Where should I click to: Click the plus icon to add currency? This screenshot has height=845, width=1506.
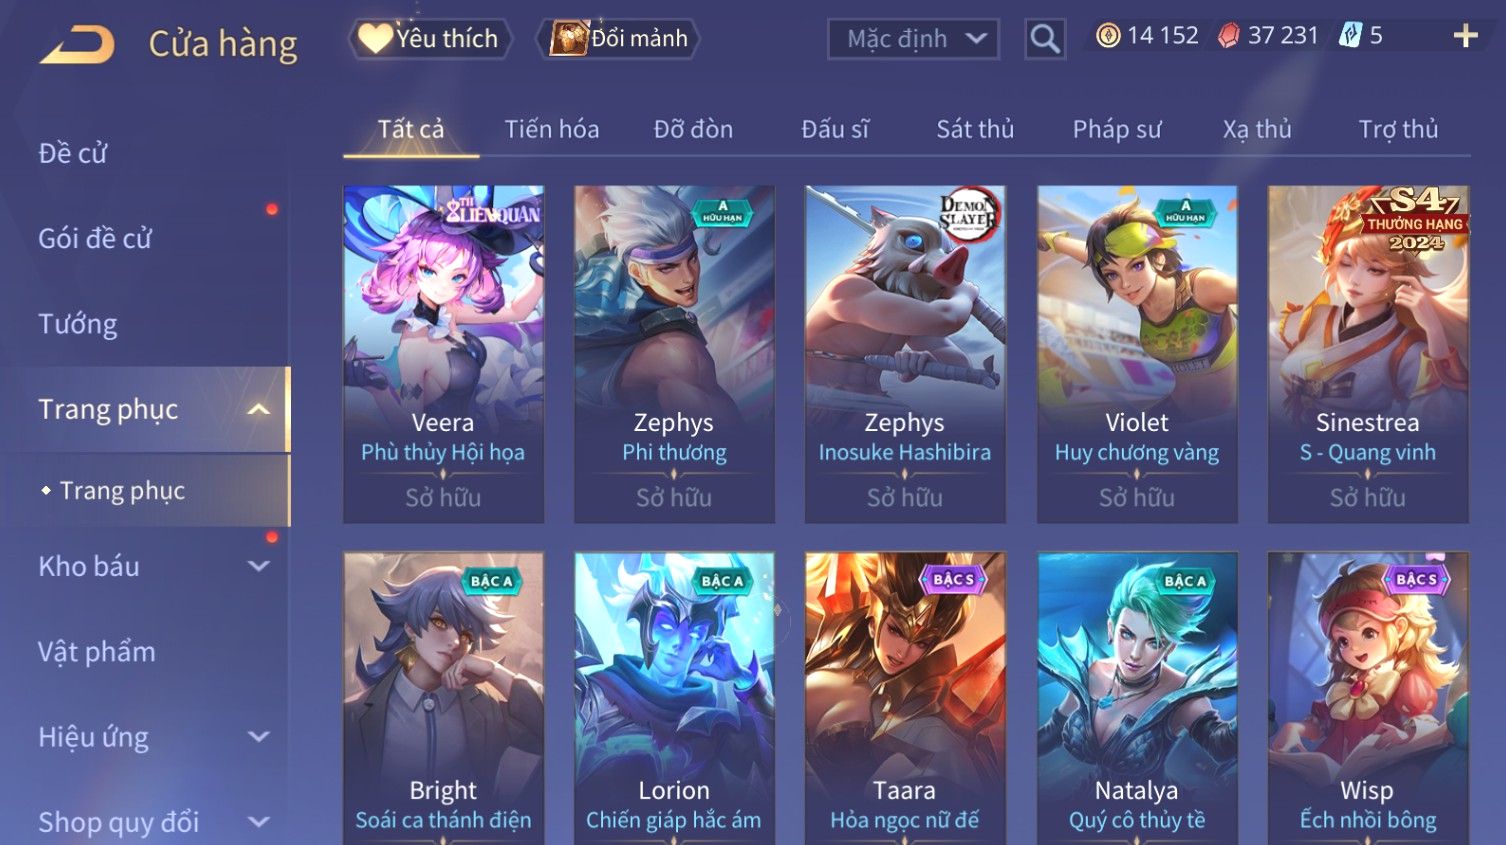point(1465,36)
